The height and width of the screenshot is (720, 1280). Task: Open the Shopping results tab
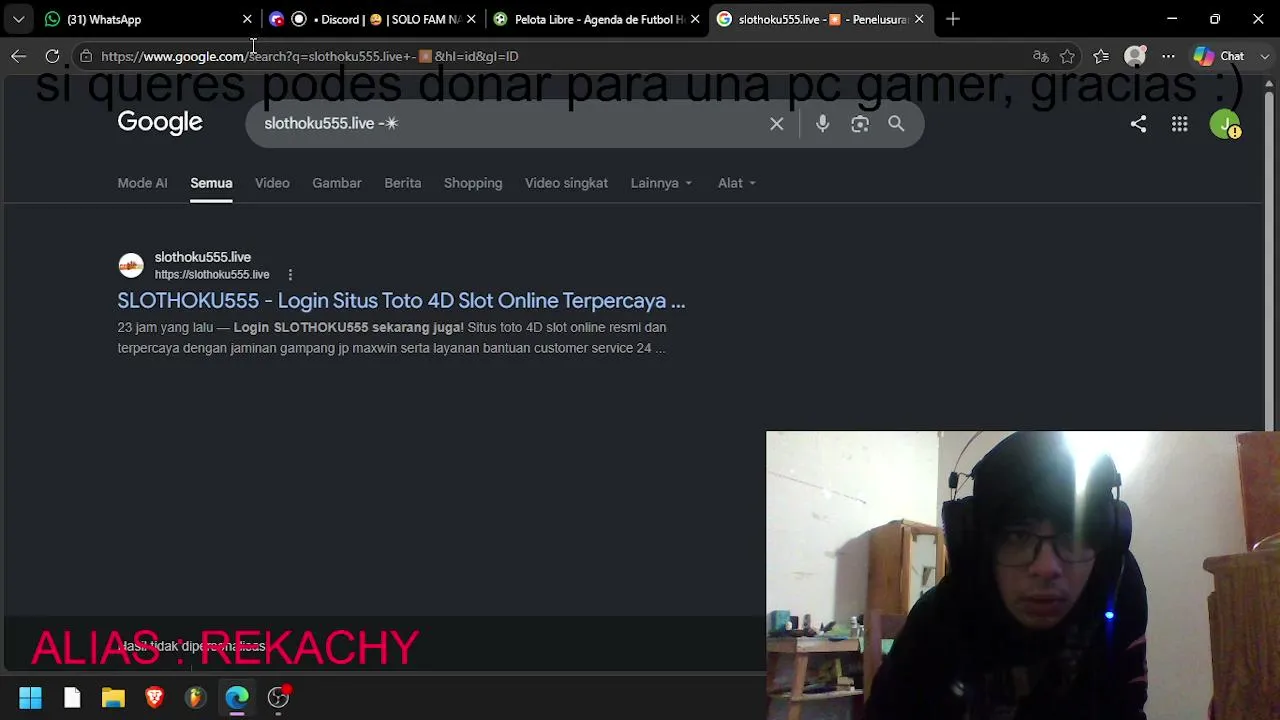(x=473, y=183)
